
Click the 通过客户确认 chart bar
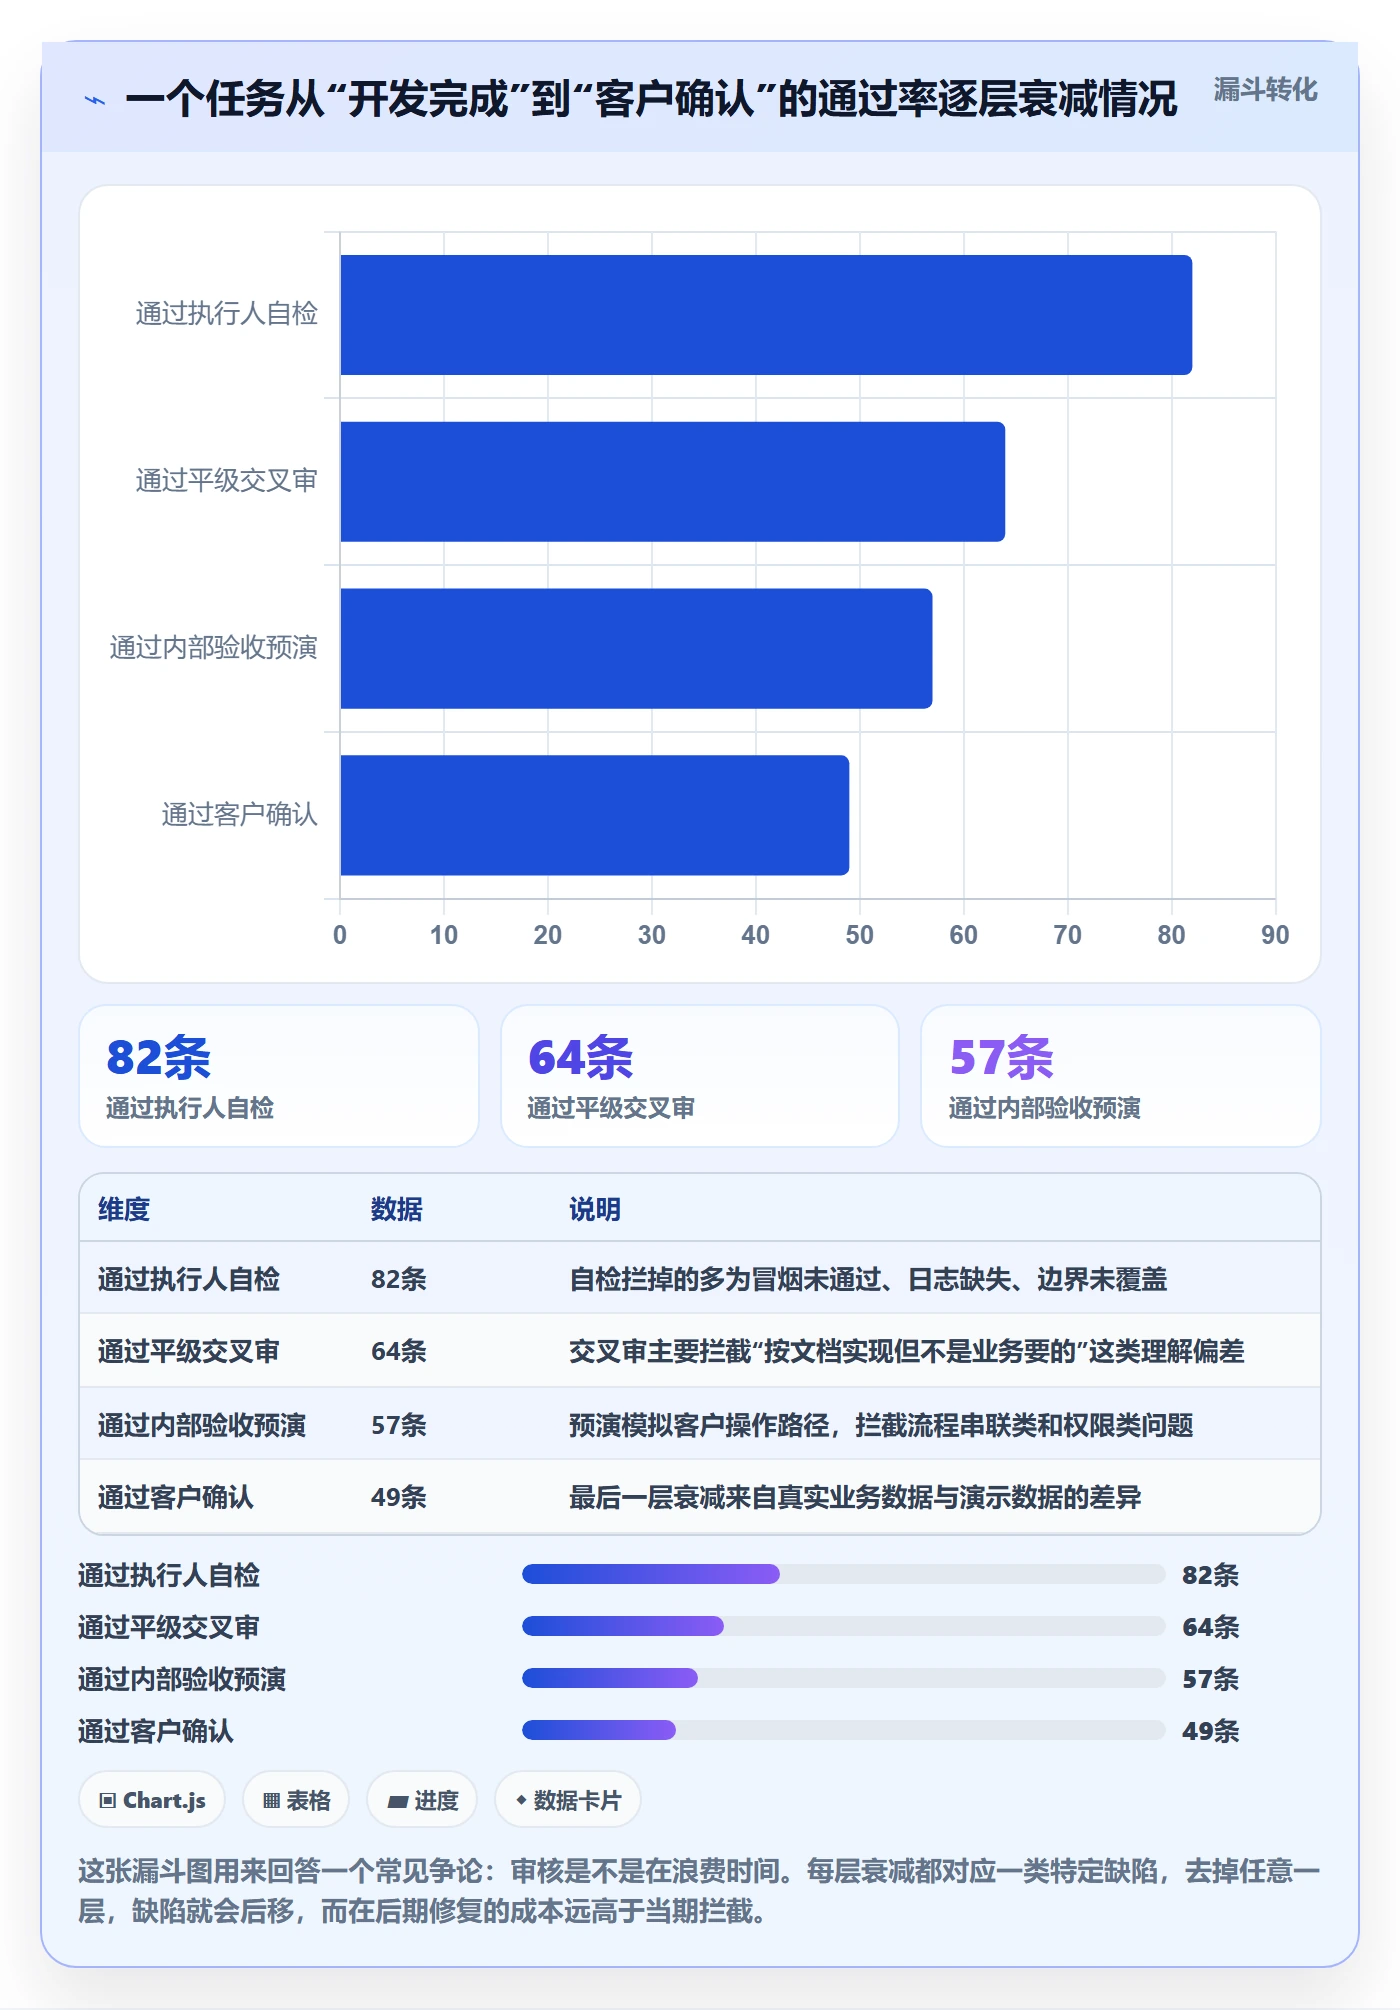tap(594, 815)
